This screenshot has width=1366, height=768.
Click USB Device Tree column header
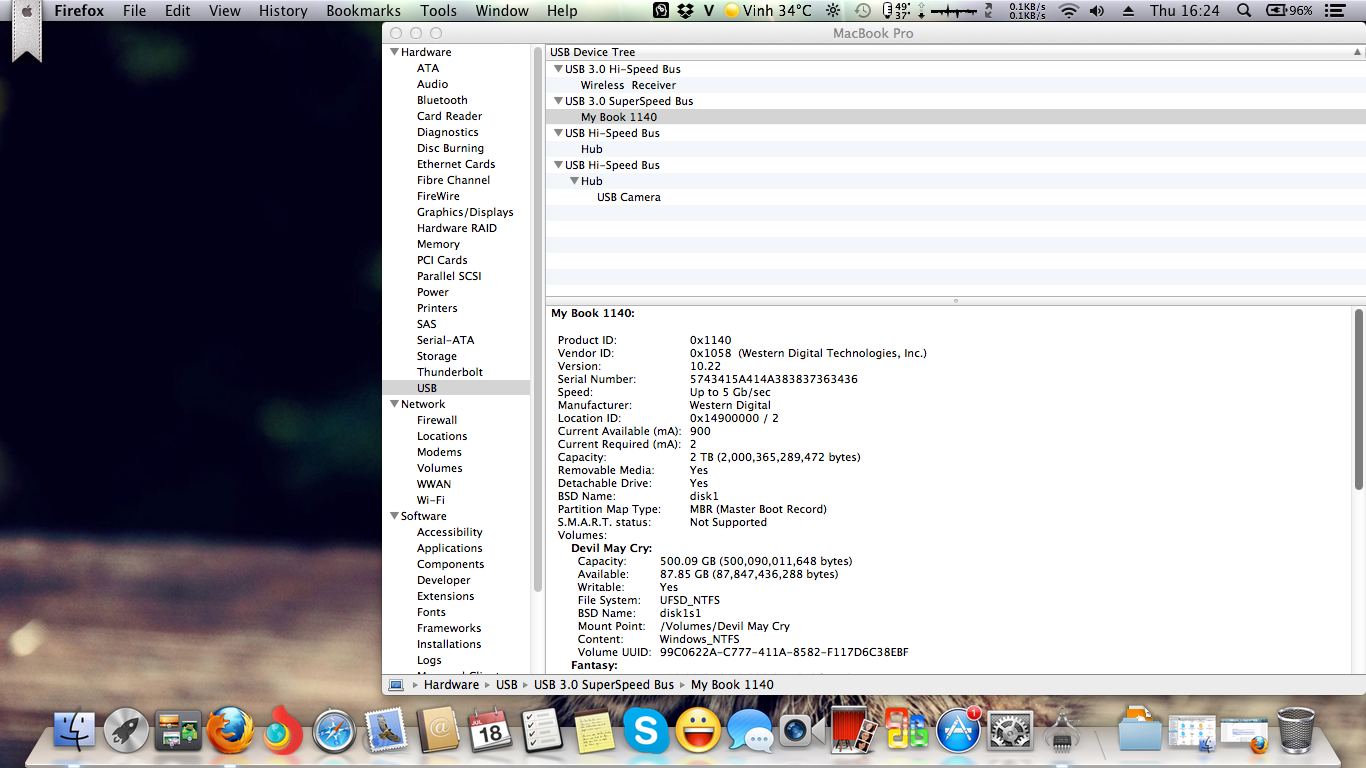click(955, 52)
